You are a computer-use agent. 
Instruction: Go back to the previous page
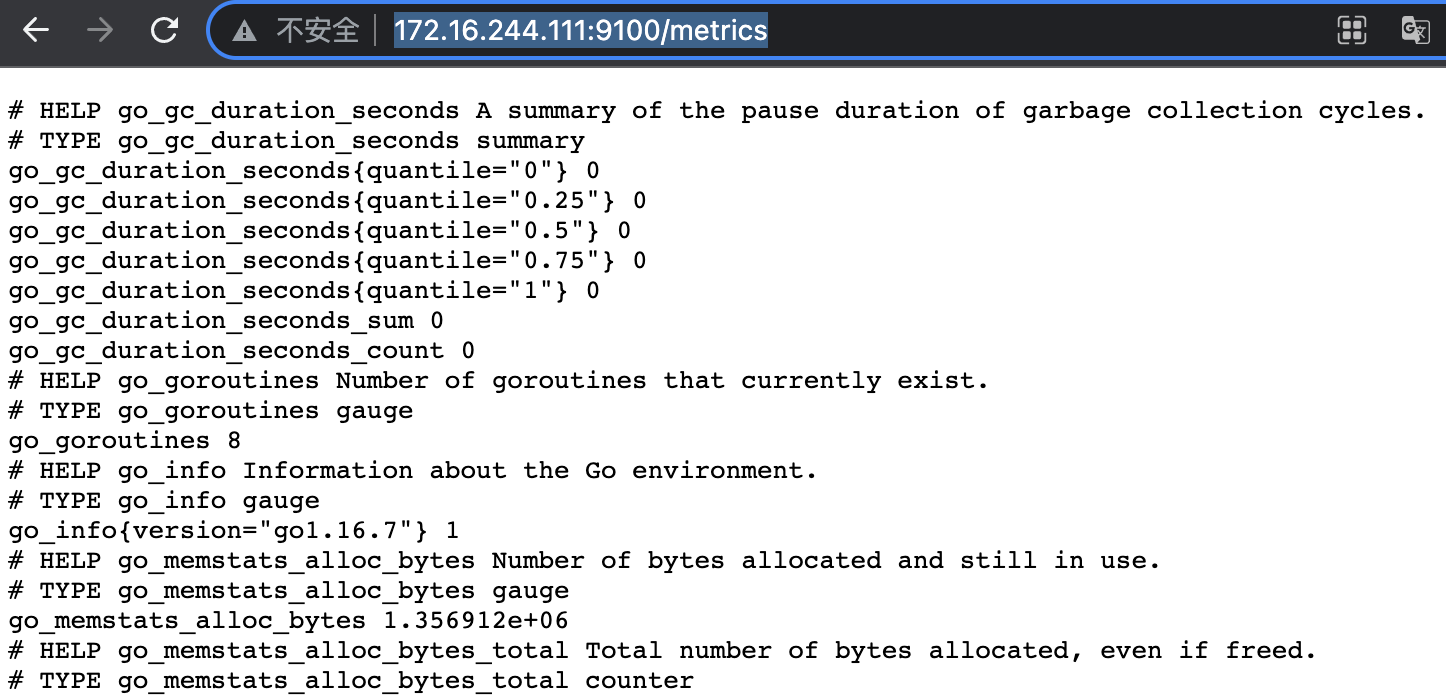point(36,30)
